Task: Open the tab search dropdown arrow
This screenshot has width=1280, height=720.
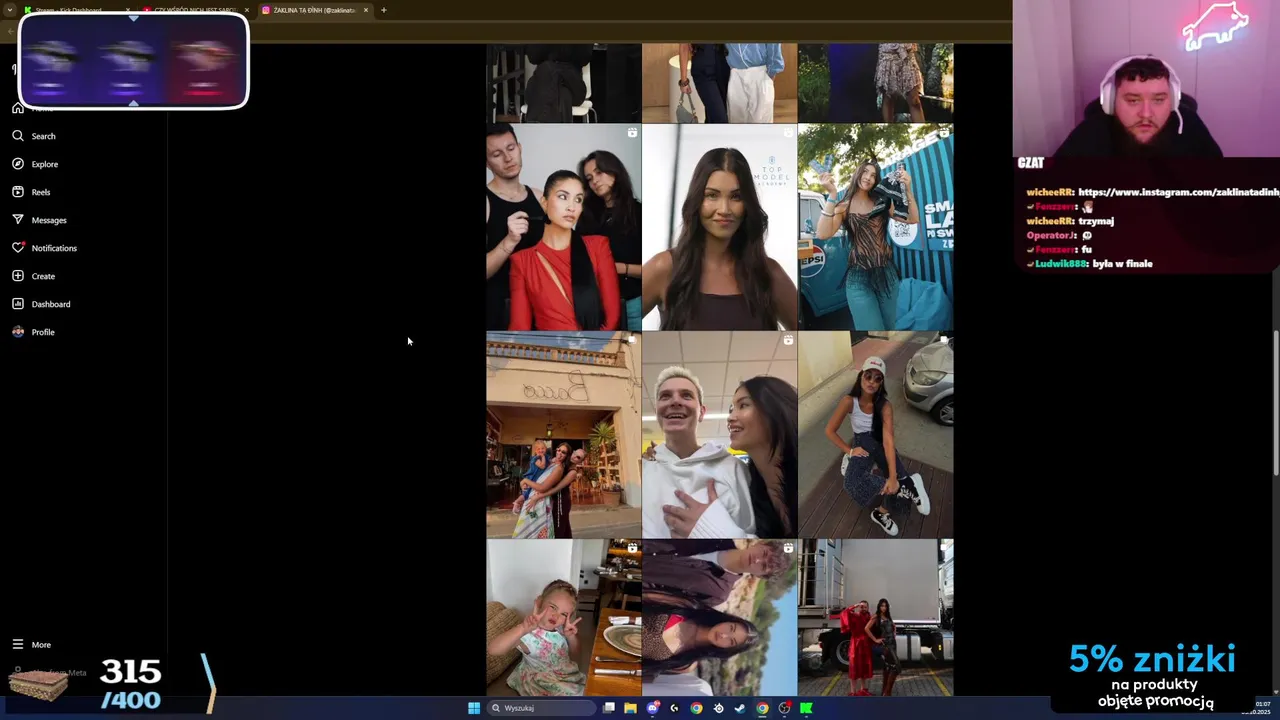Action: (9, 10)
